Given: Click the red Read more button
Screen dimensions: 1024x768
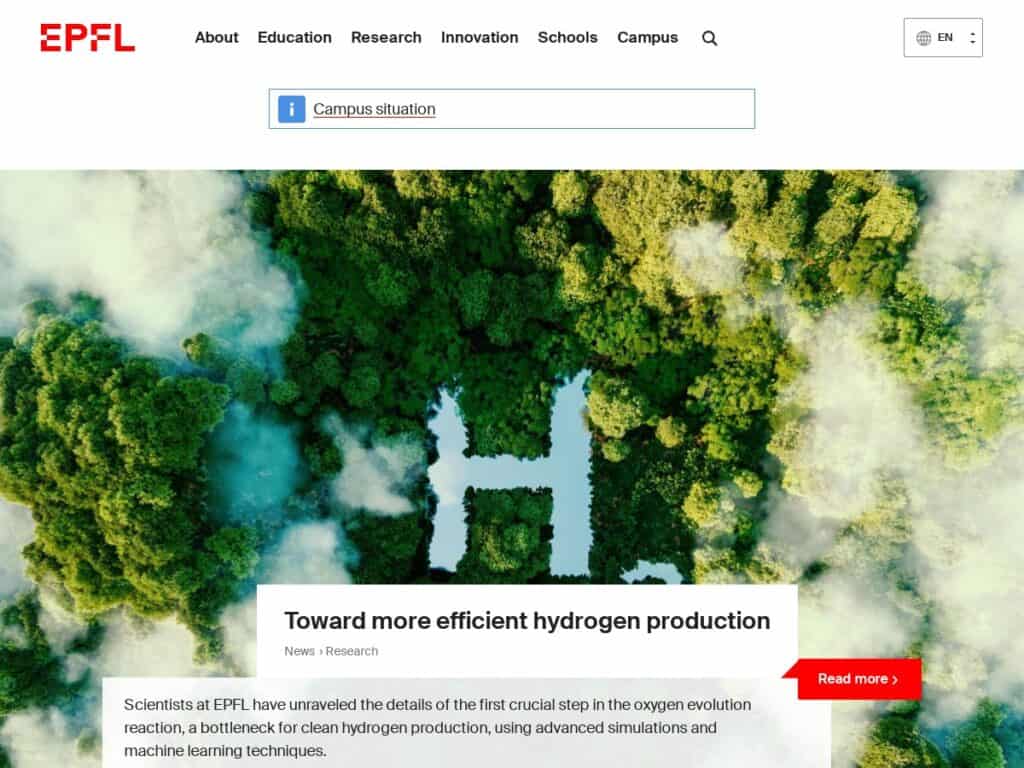Looking at the screenshot, I should (859, 679).
